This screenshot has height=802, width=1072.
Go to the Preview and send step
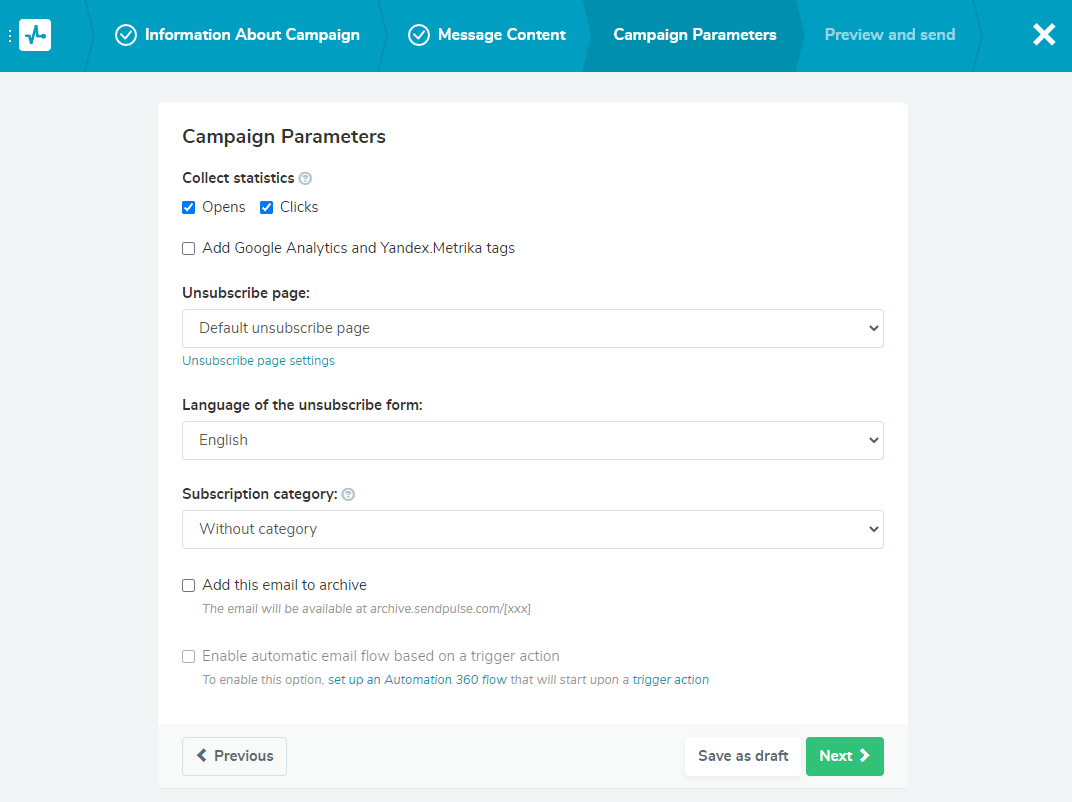pyautogui.click(x=889, y=35)
